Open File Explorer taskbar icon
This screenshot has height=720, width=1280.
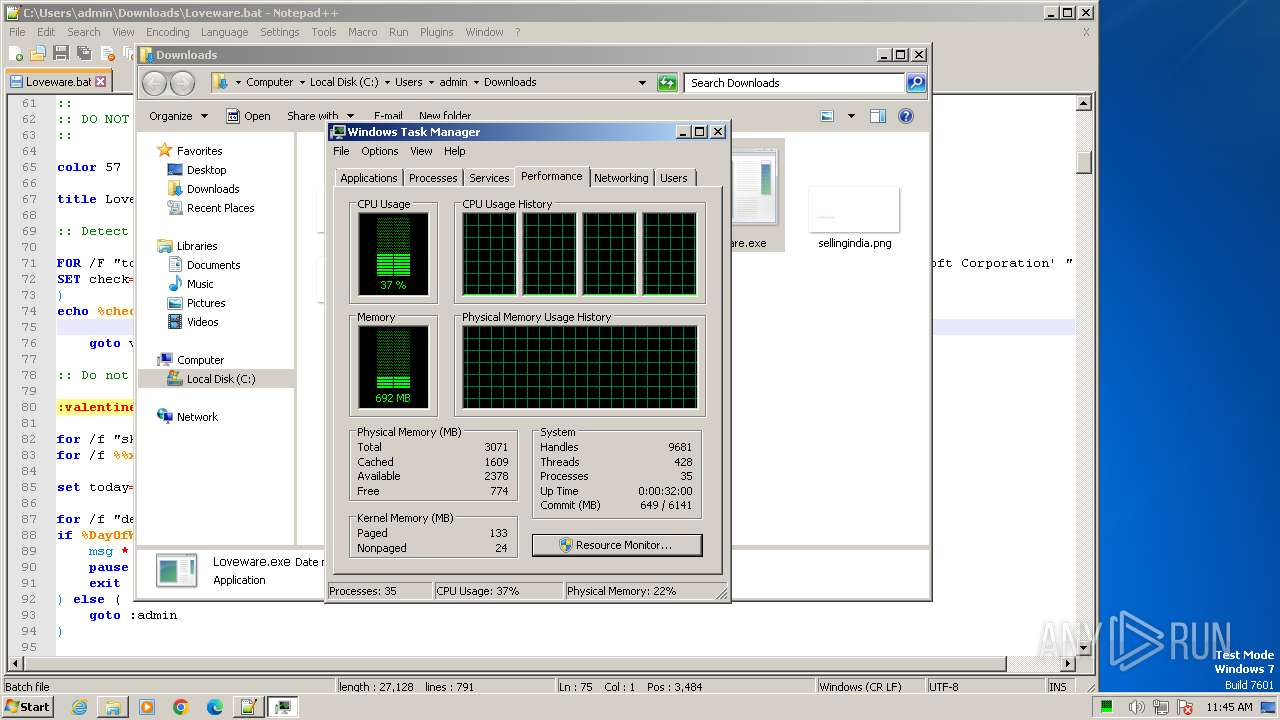point(113,707)
